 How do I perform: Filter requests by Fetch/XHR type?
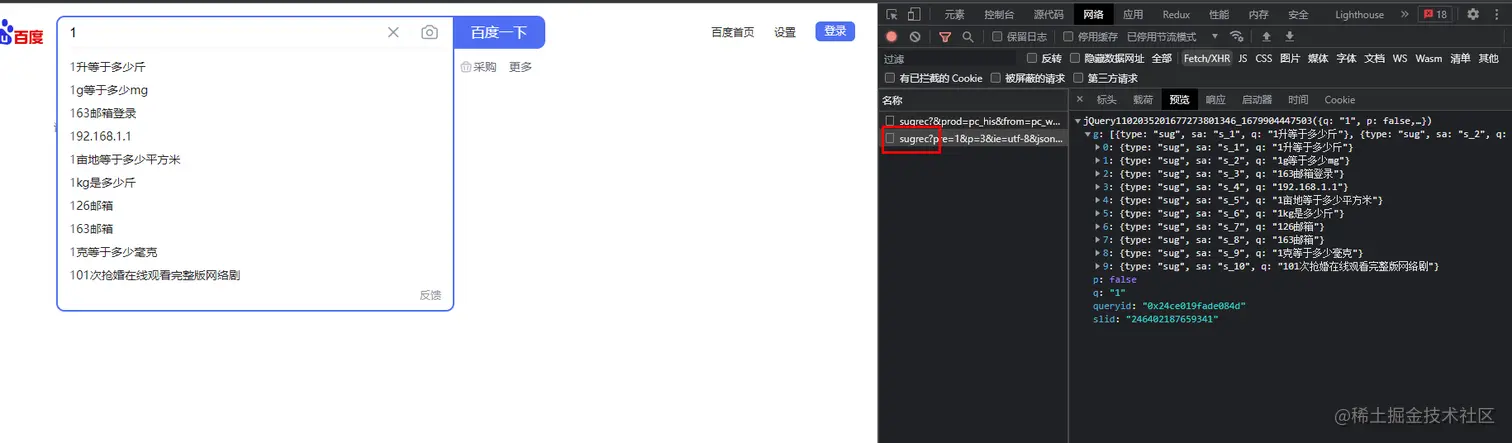click(1207, 58)
